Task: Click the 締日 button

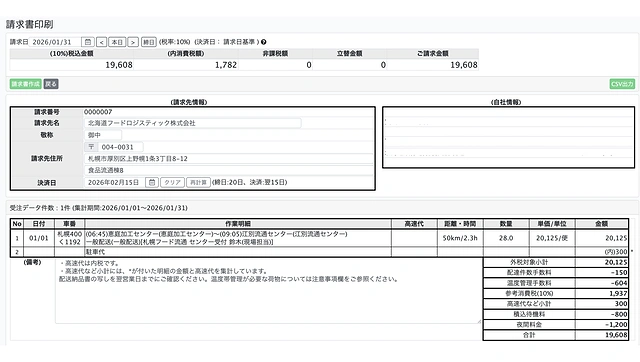Action: coord(149,42)
